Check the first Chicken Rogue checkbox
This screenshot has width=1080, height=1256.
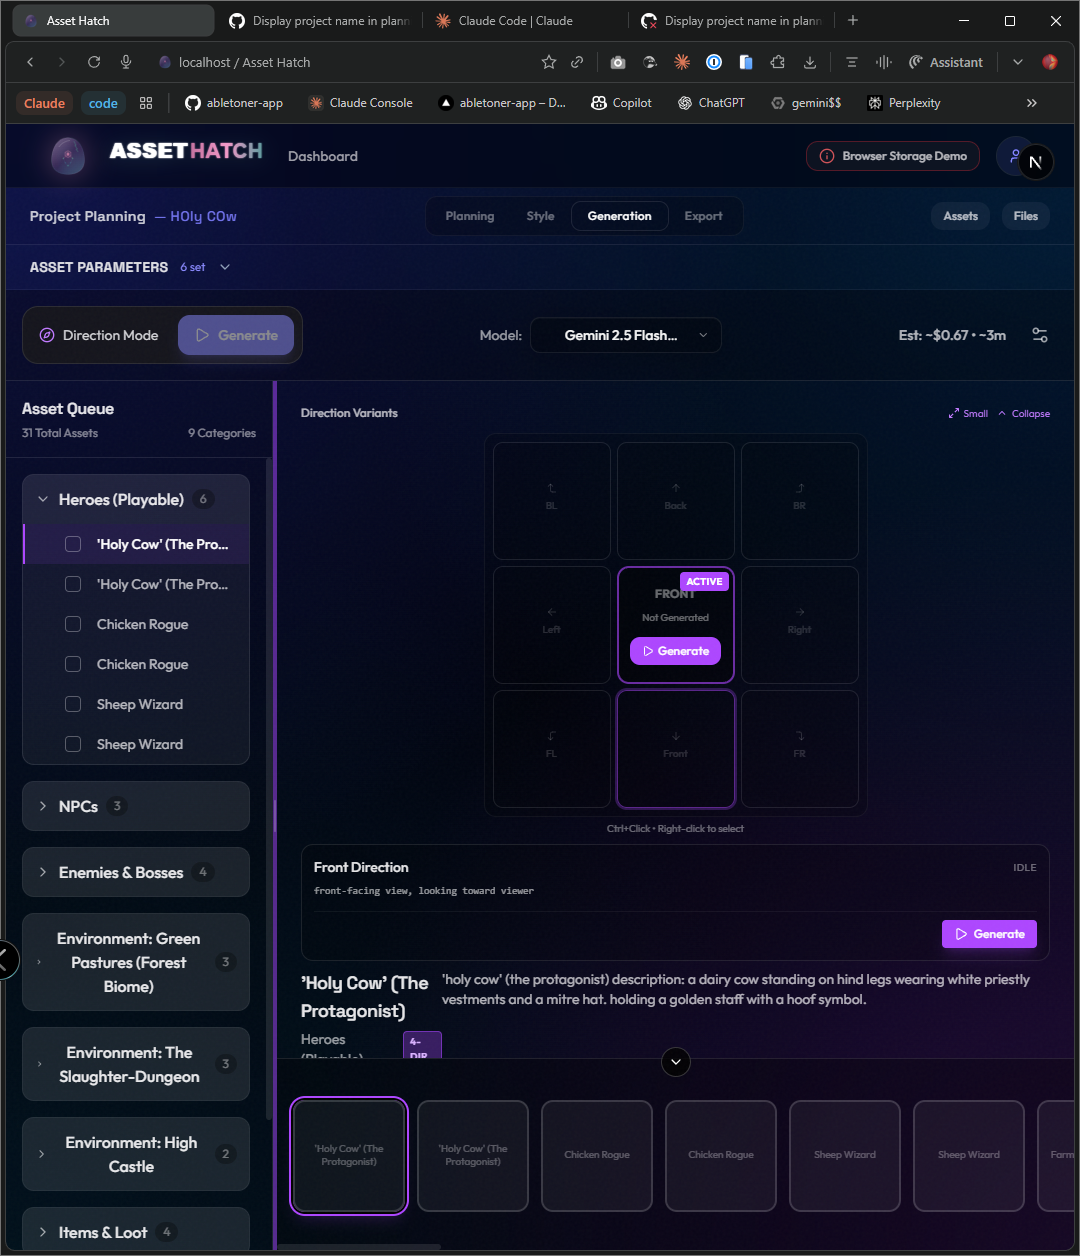pos(73,624)
